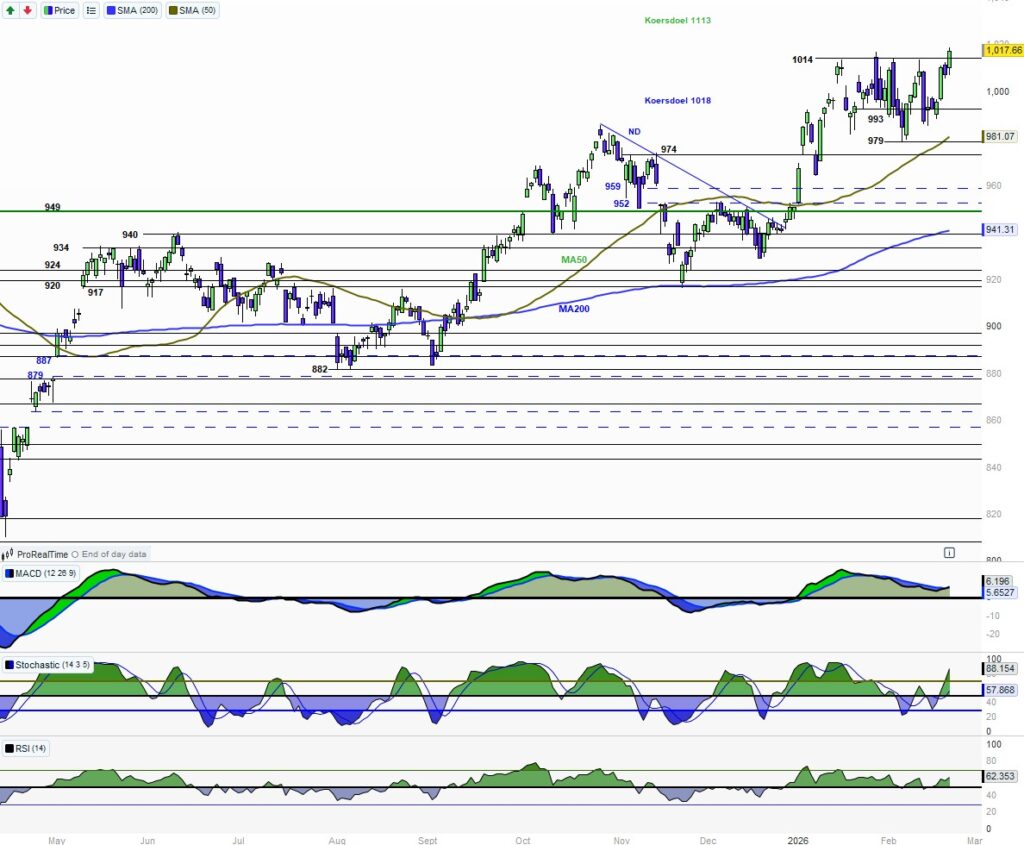Click the Koersdoel 1113 label
This screenshot has width=1024, height=845.
[x=677, y=20]
